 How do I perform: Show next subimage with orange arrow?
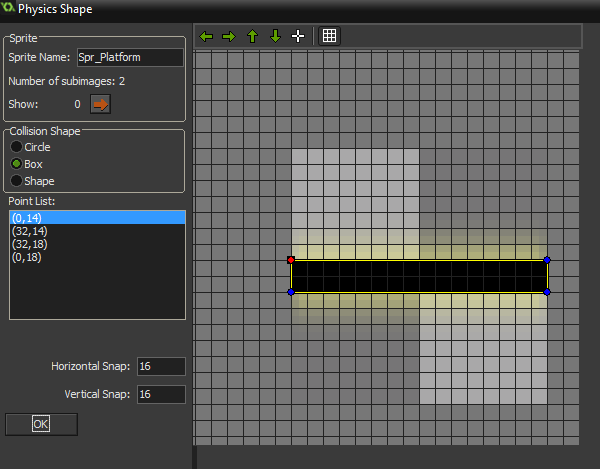(100, 103)
